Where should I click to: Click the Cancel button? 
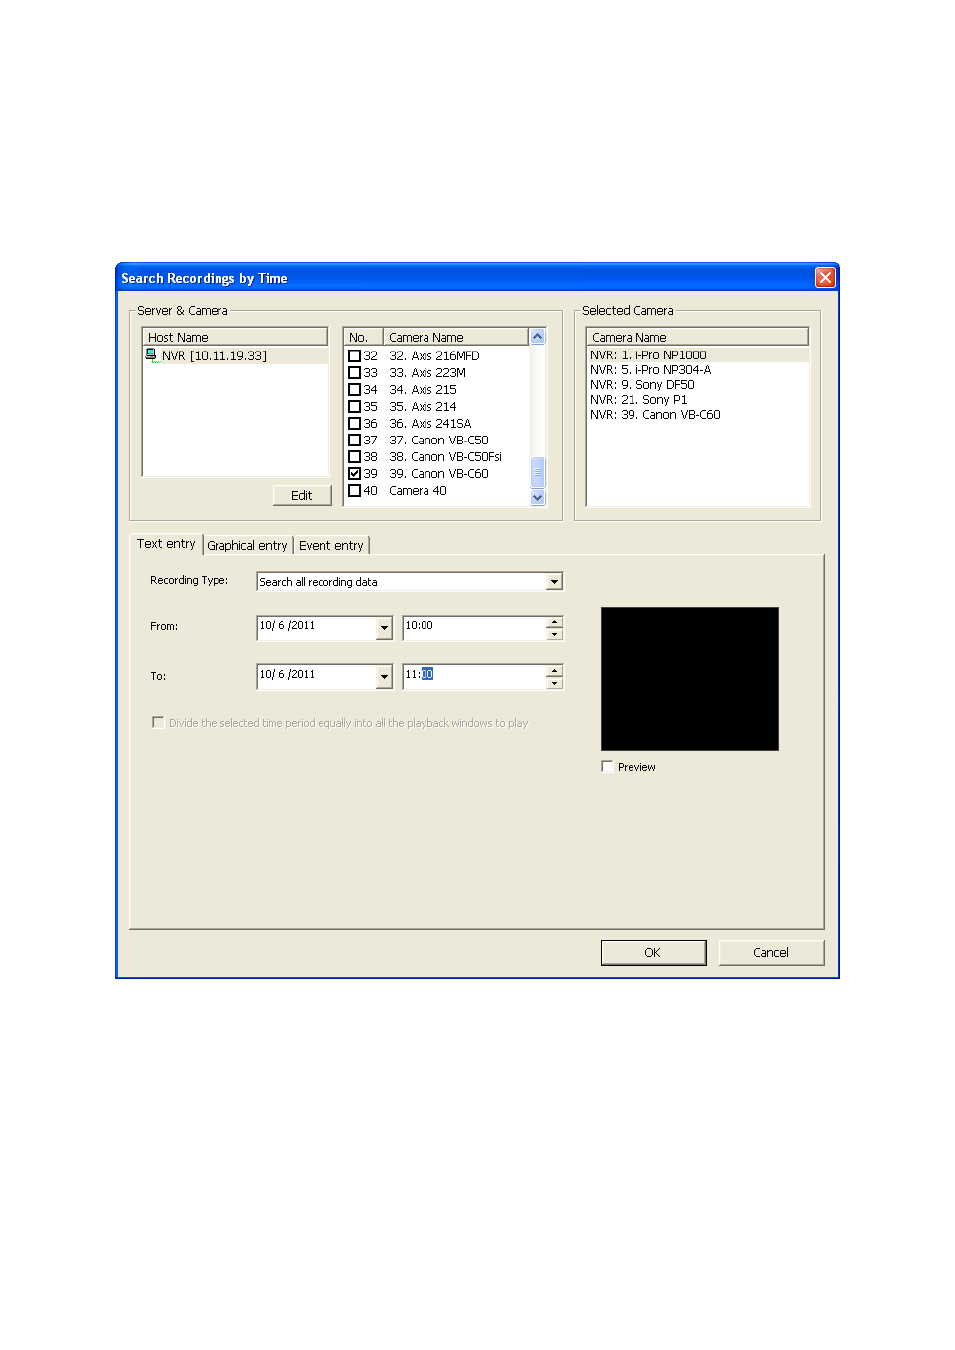coord(771,953)
